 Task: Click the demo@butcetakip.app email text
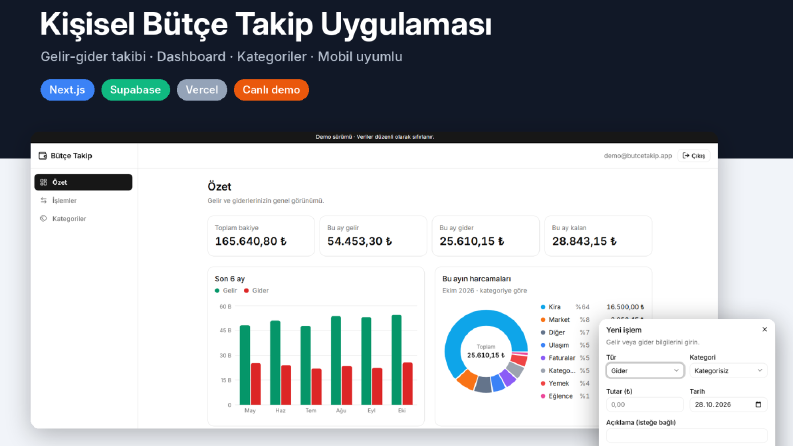click(638, 156)
